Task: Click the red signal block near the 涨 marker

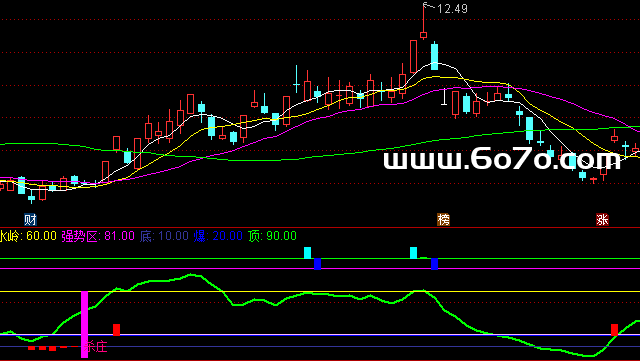Action: [614, 330]
